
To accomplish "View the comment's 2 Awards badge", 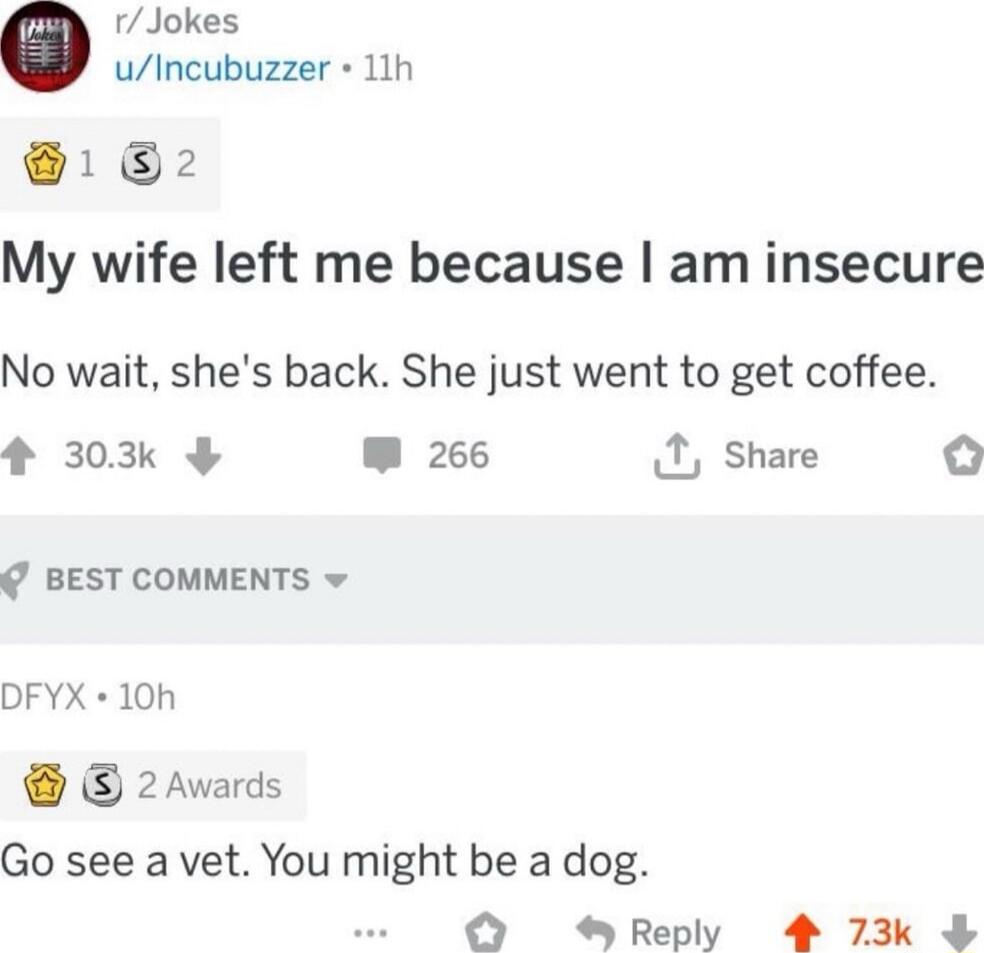I will point(152,785).
